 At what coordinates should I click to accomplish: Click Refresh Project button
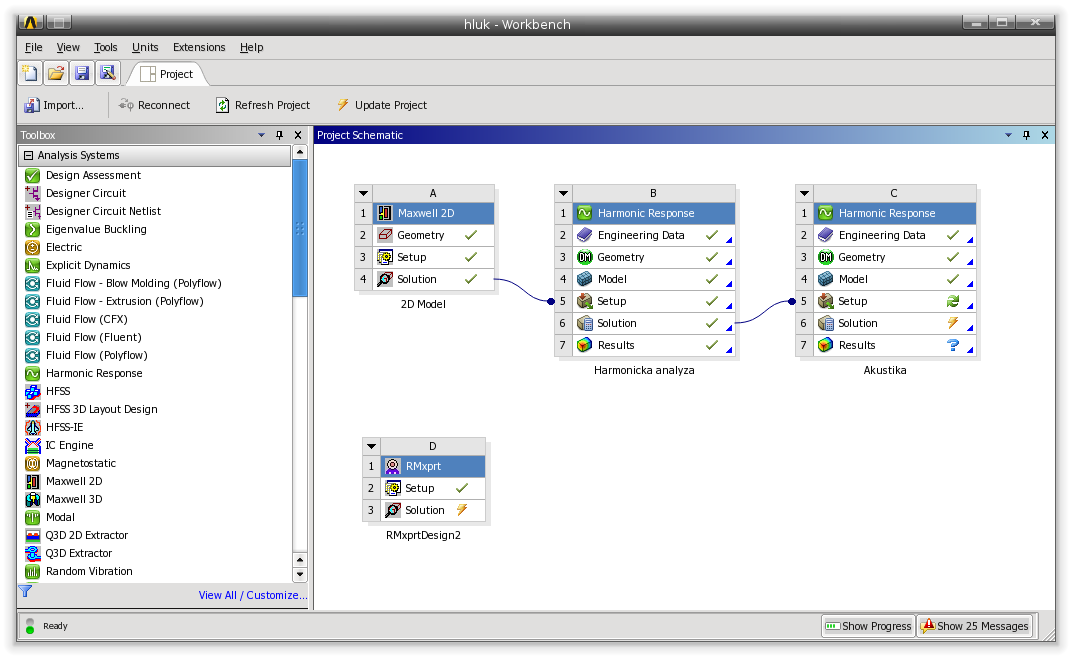tap(263, 105)
